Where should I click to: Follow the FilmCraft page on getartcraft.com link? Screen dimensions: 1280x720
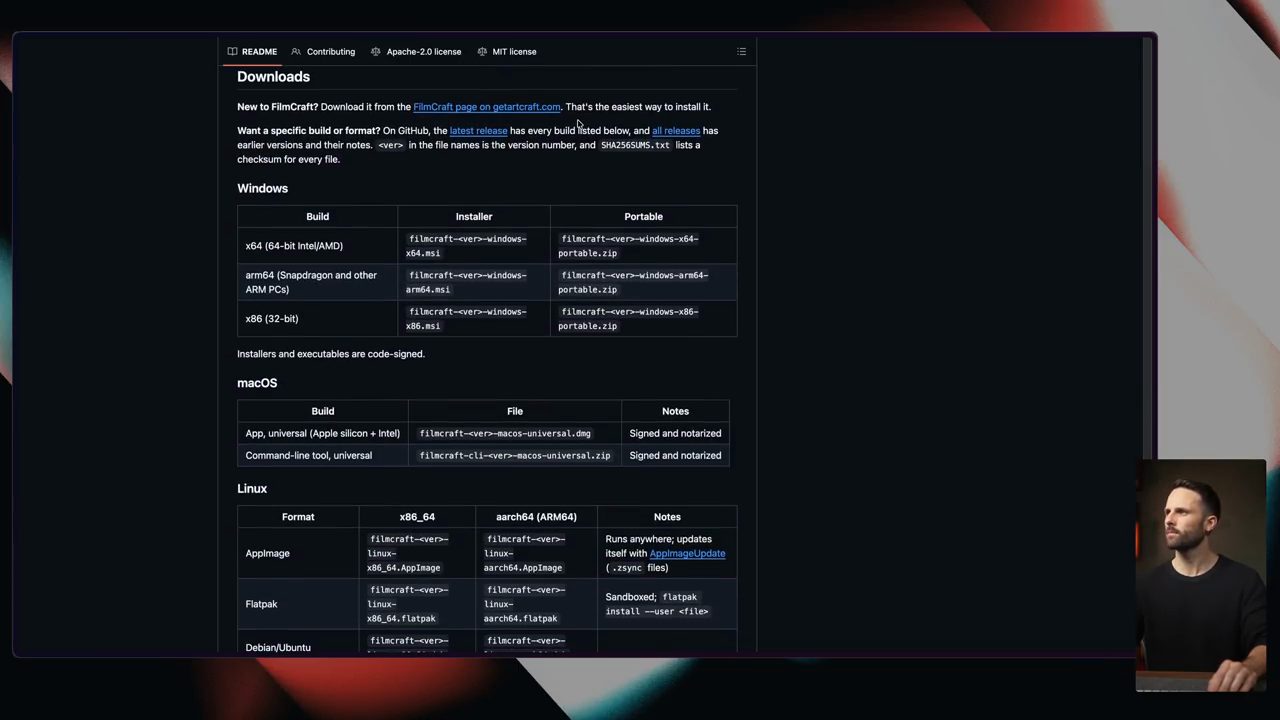click(x=487, y=107)
